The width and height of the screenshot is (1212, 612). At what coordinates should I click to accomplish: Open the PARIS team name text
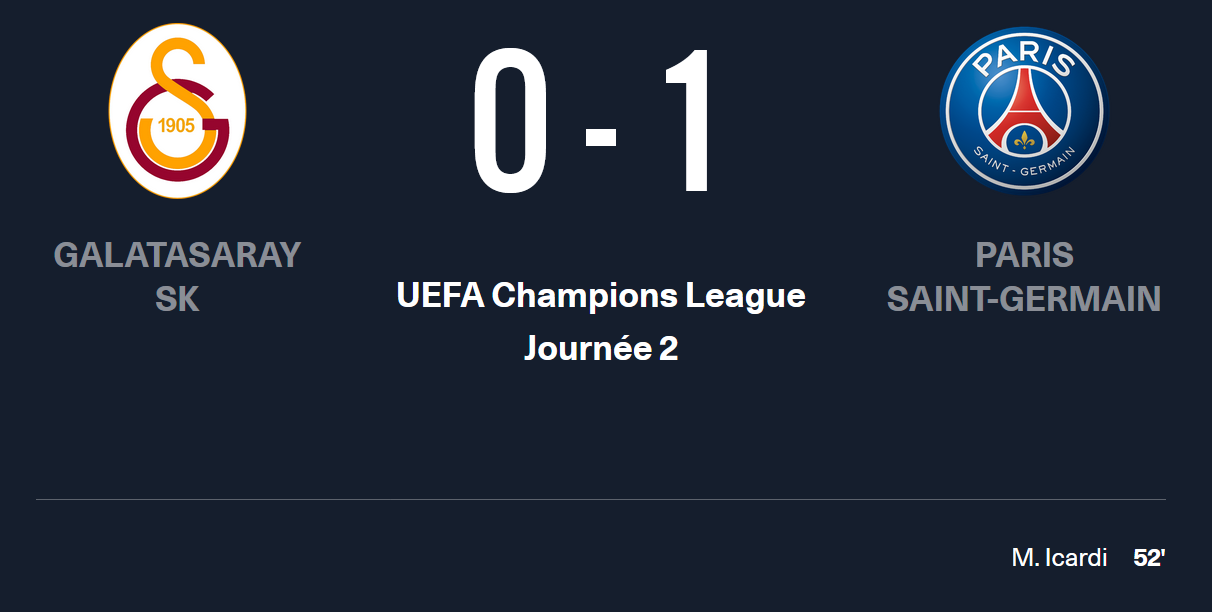(1024, 255)
